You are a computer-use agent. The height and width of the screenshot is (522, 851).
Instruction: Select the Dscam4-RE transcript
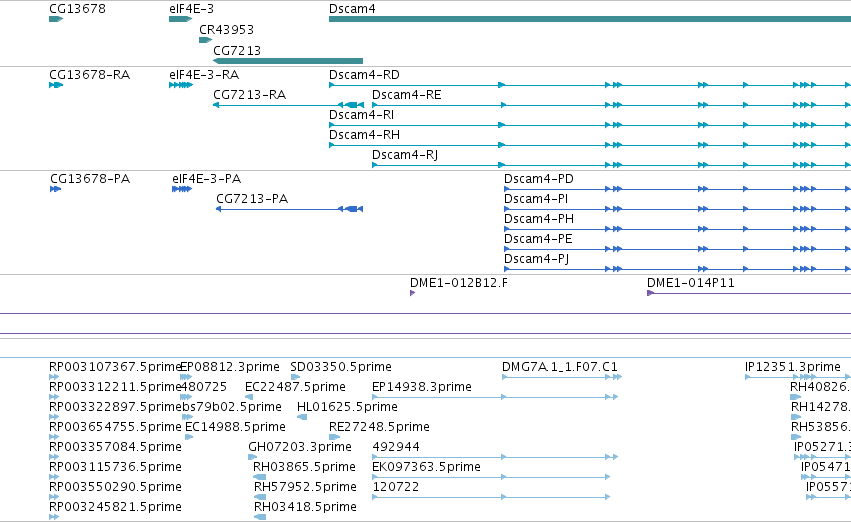407,94
